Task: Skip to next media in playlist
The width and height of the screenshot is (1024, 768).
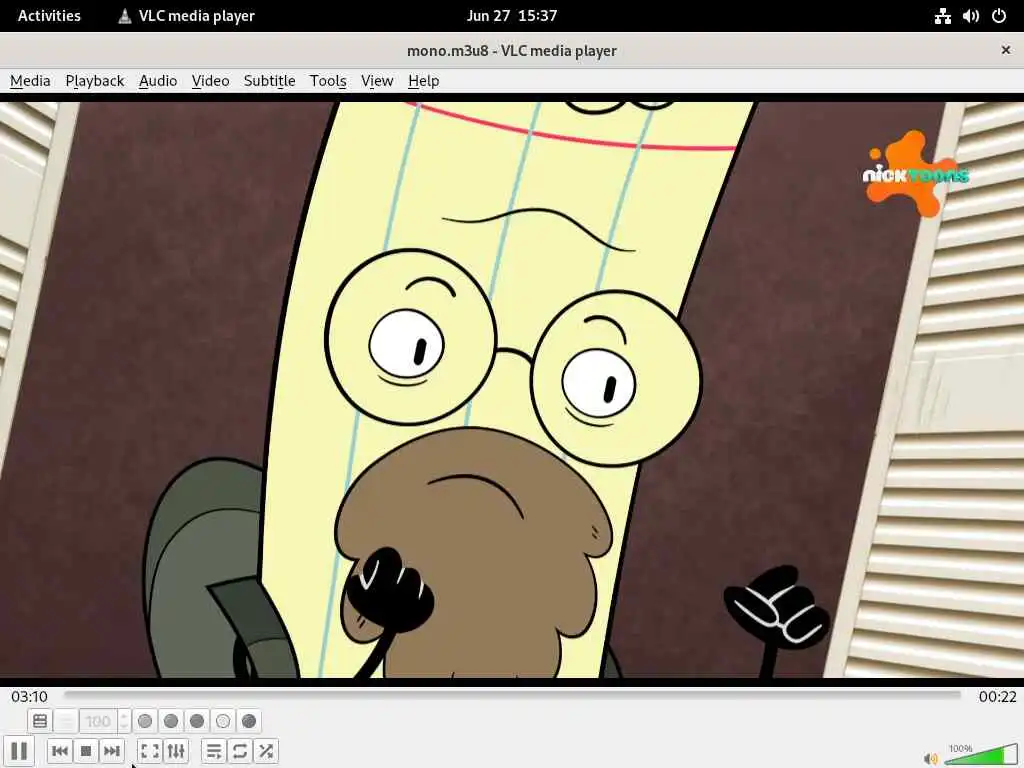Action: pyautogui.click(x=112, y=751)
